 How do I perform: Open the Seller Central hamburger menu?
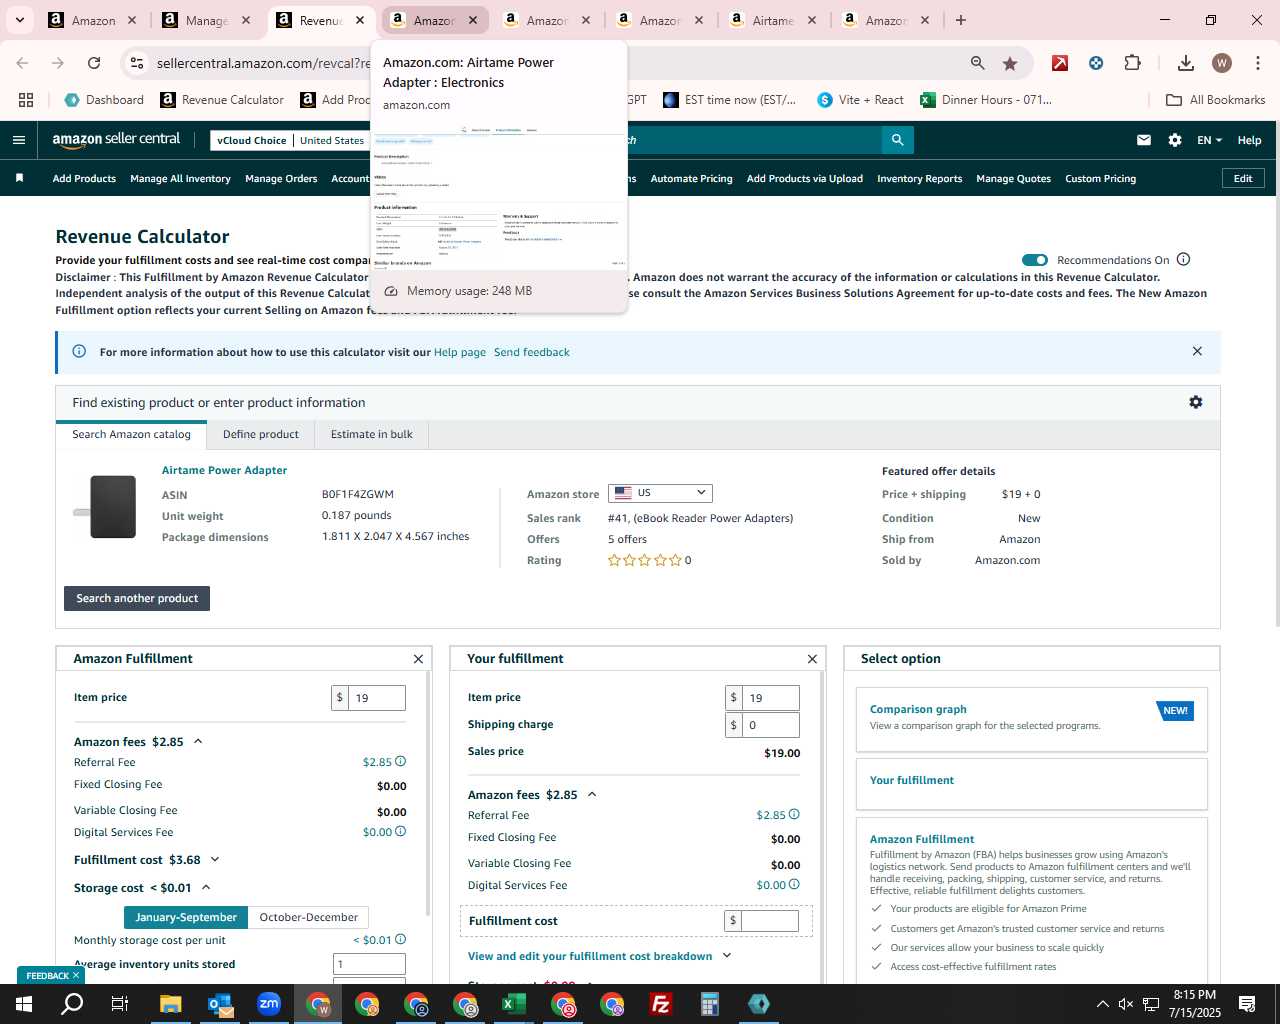(18, 140)
